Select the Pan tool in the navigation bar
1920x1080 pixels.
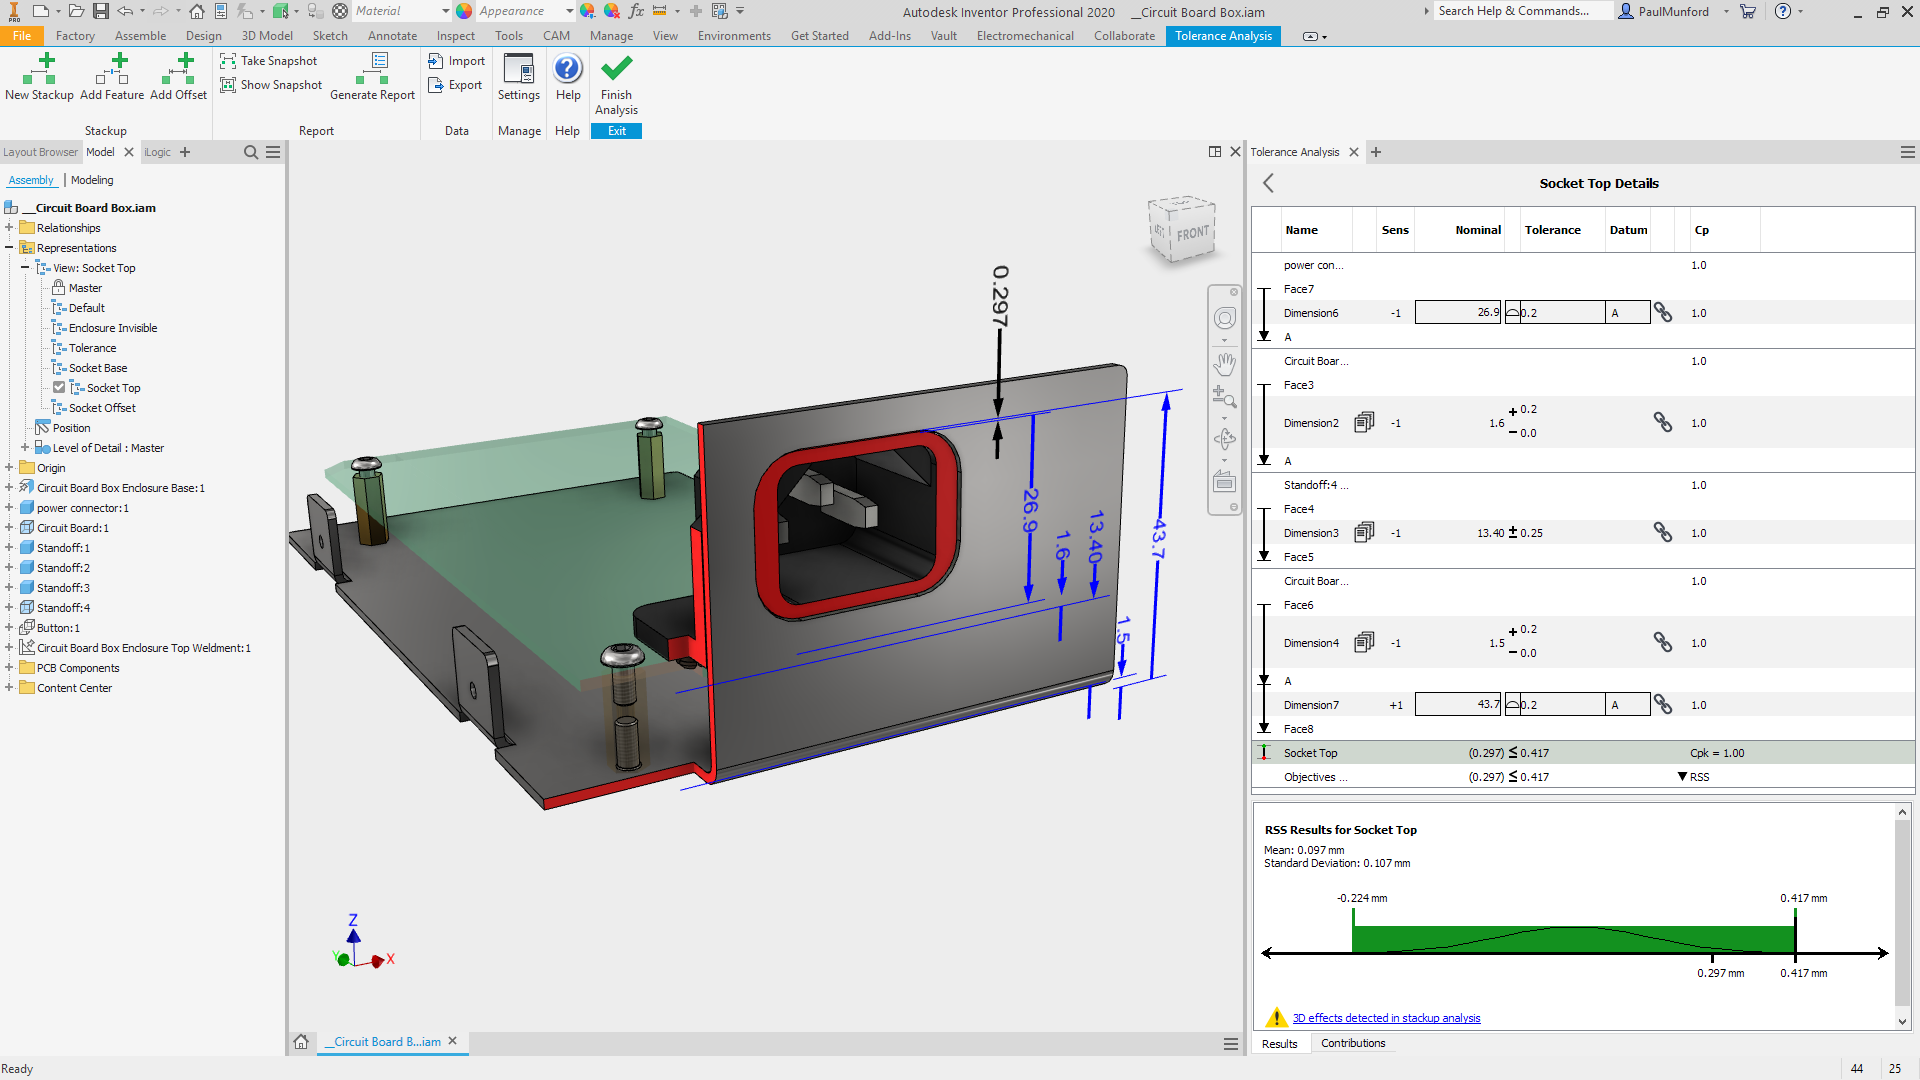coord(1225,364)
